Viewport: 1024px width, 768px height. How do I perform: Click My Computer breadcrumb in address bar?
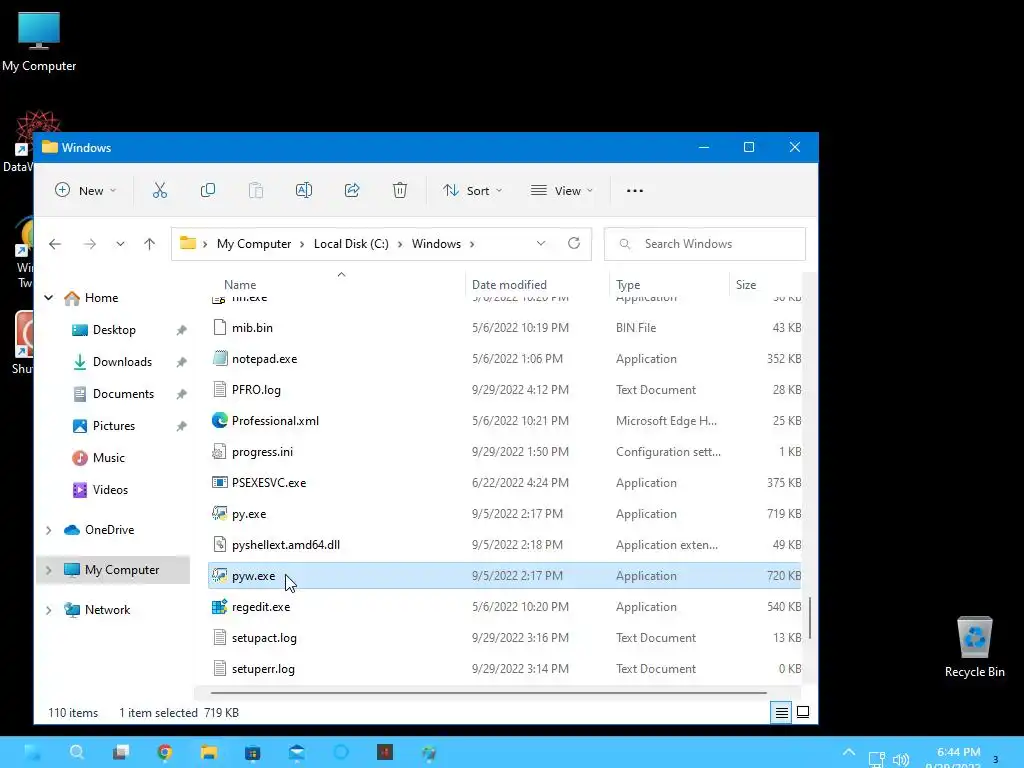tap(254, 244)
